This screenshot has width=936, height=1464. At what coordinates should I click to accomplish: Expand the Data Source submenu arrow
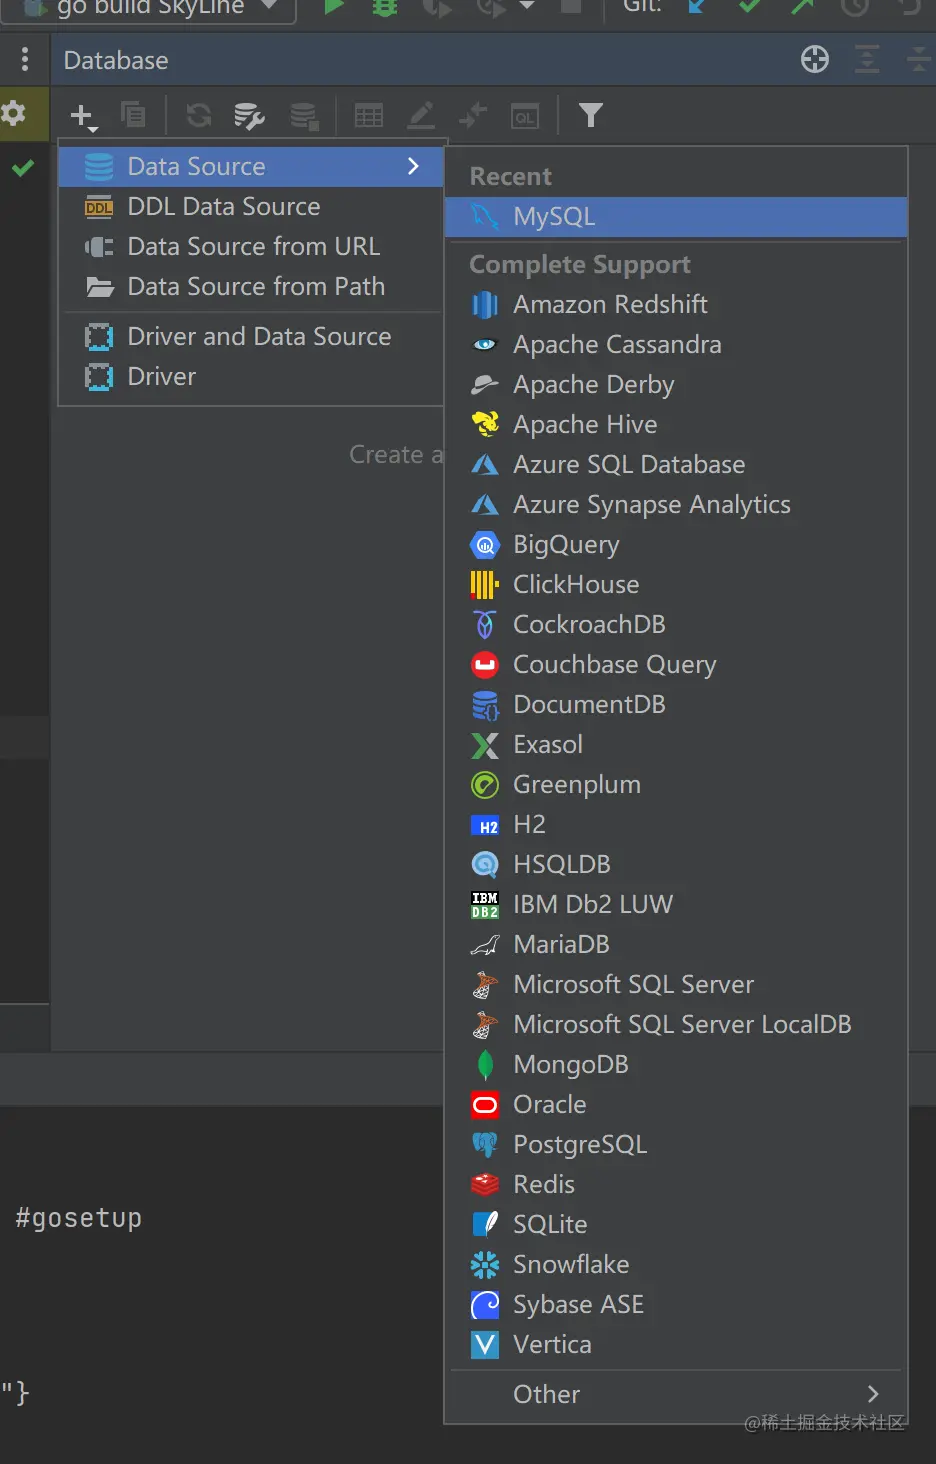click(413, 166)
